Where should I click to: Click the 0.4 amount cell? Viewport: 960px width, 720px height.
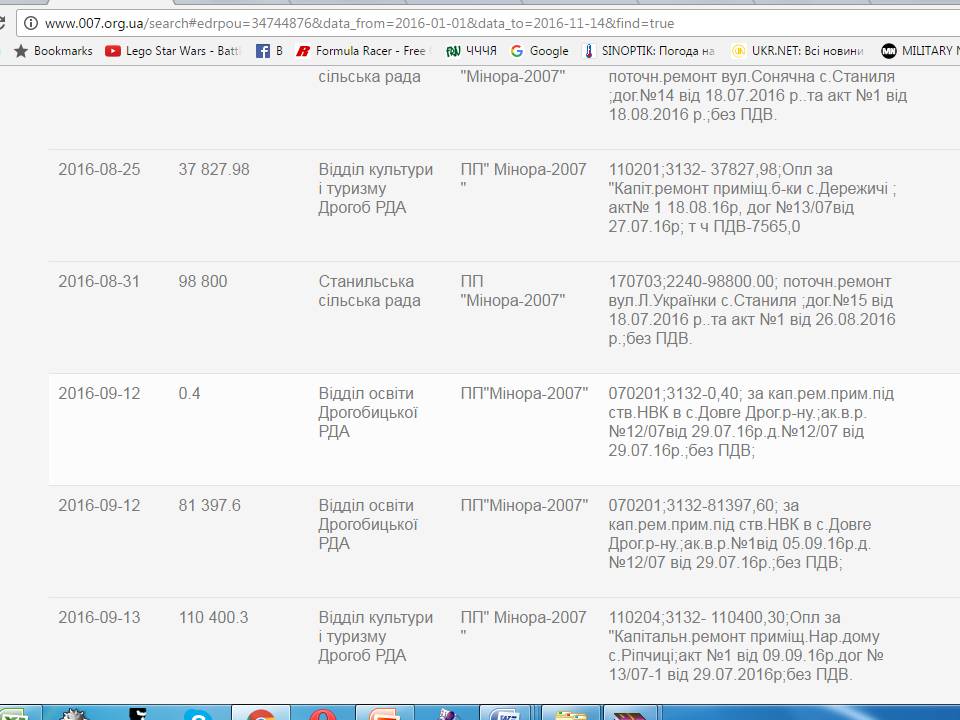pyautogui.click(x=189, y=394)
